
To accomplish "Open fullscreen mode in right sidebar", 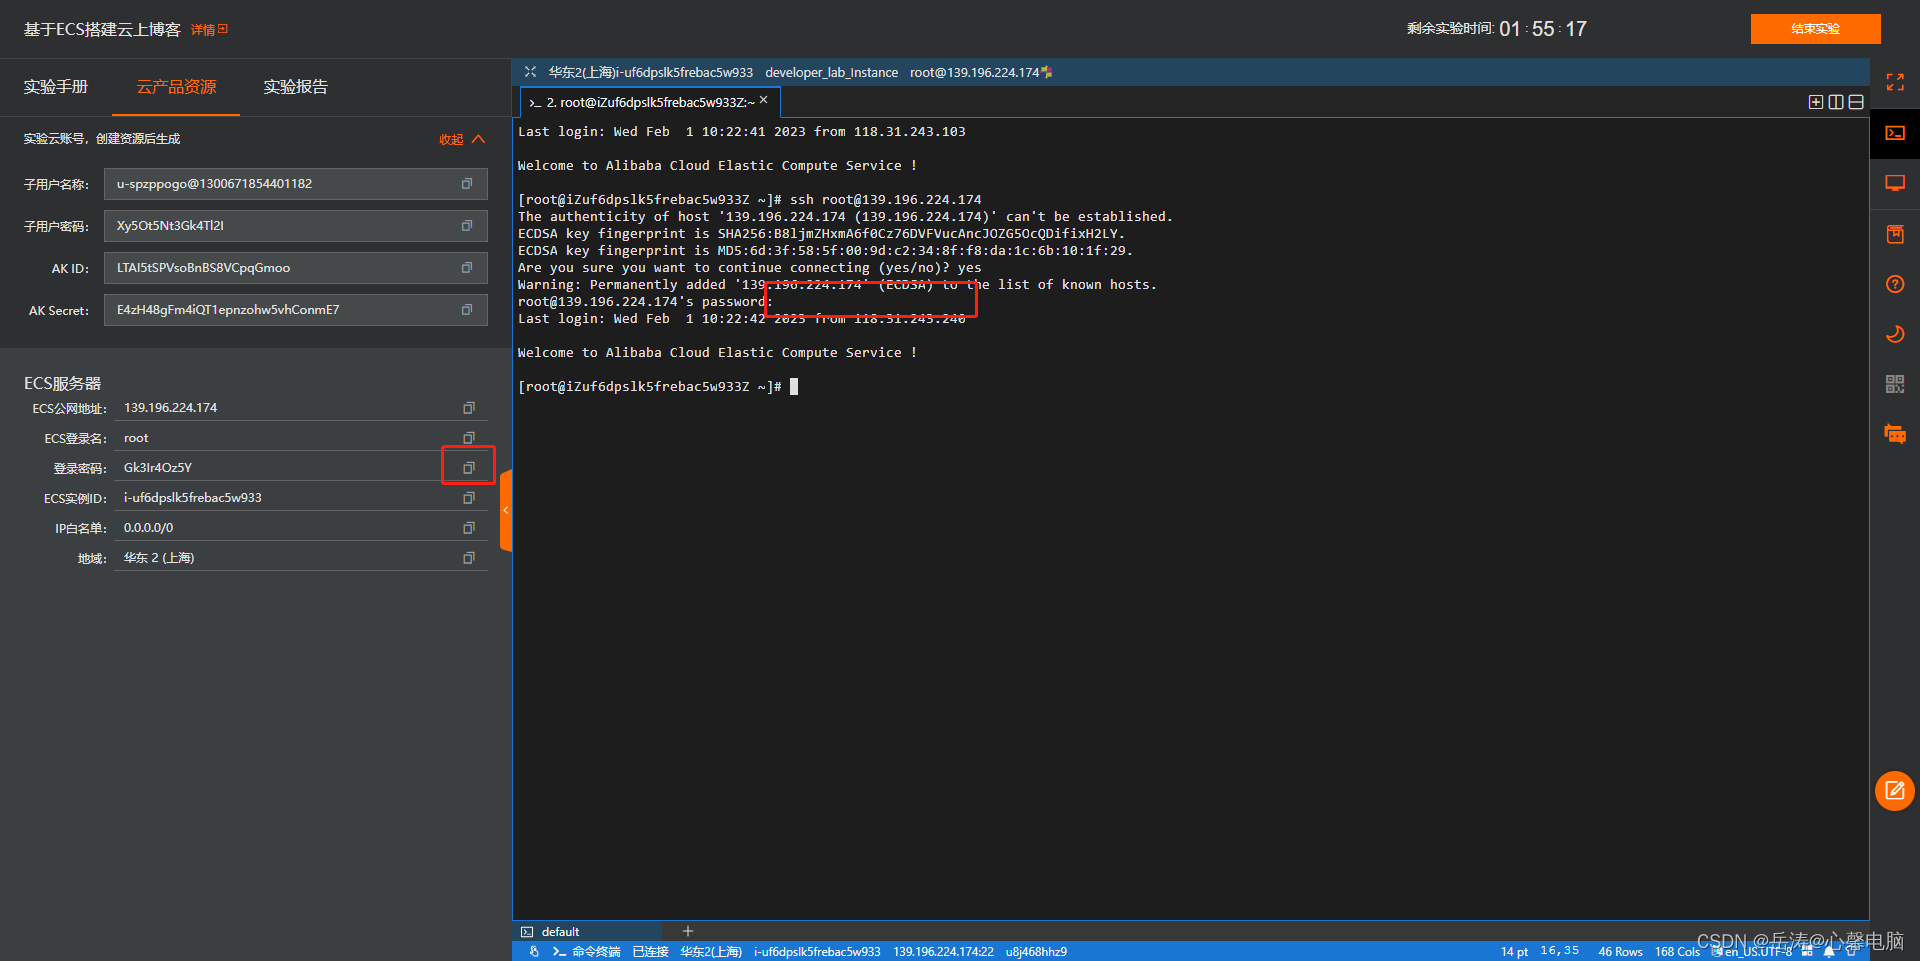I will 1895,82.
